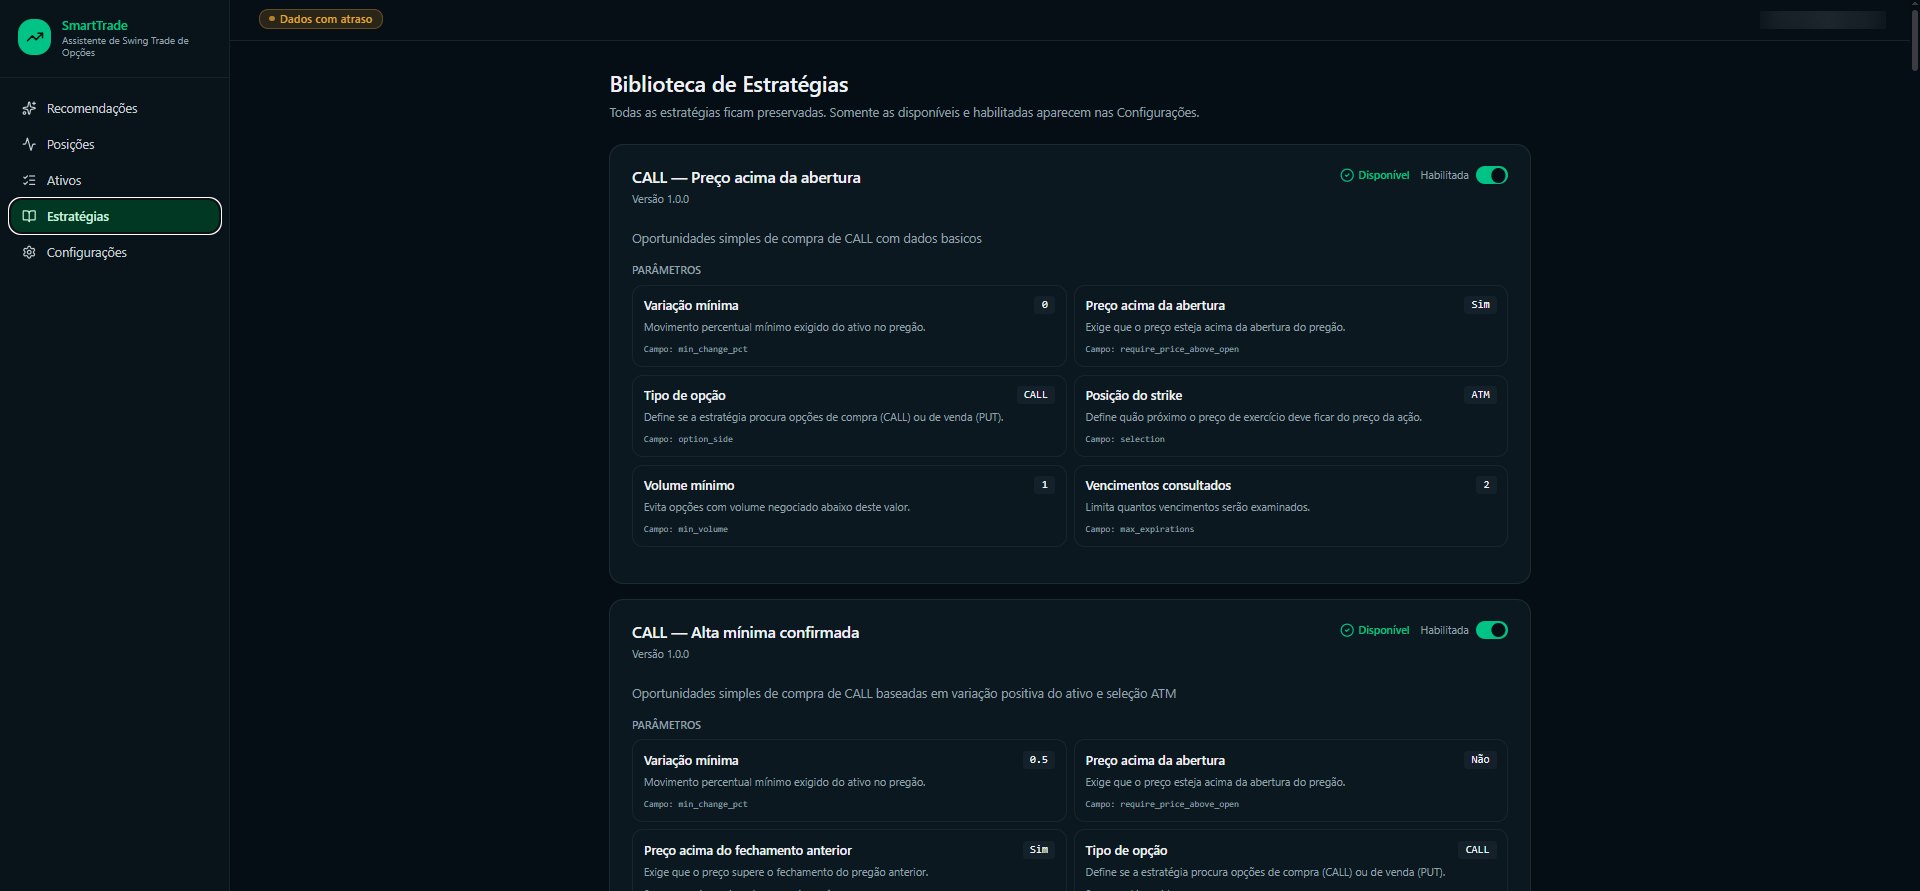This screenshot has width=1920, height=891.
Task: Click Campo: option_side text
Action: click(x=688, y=439)
